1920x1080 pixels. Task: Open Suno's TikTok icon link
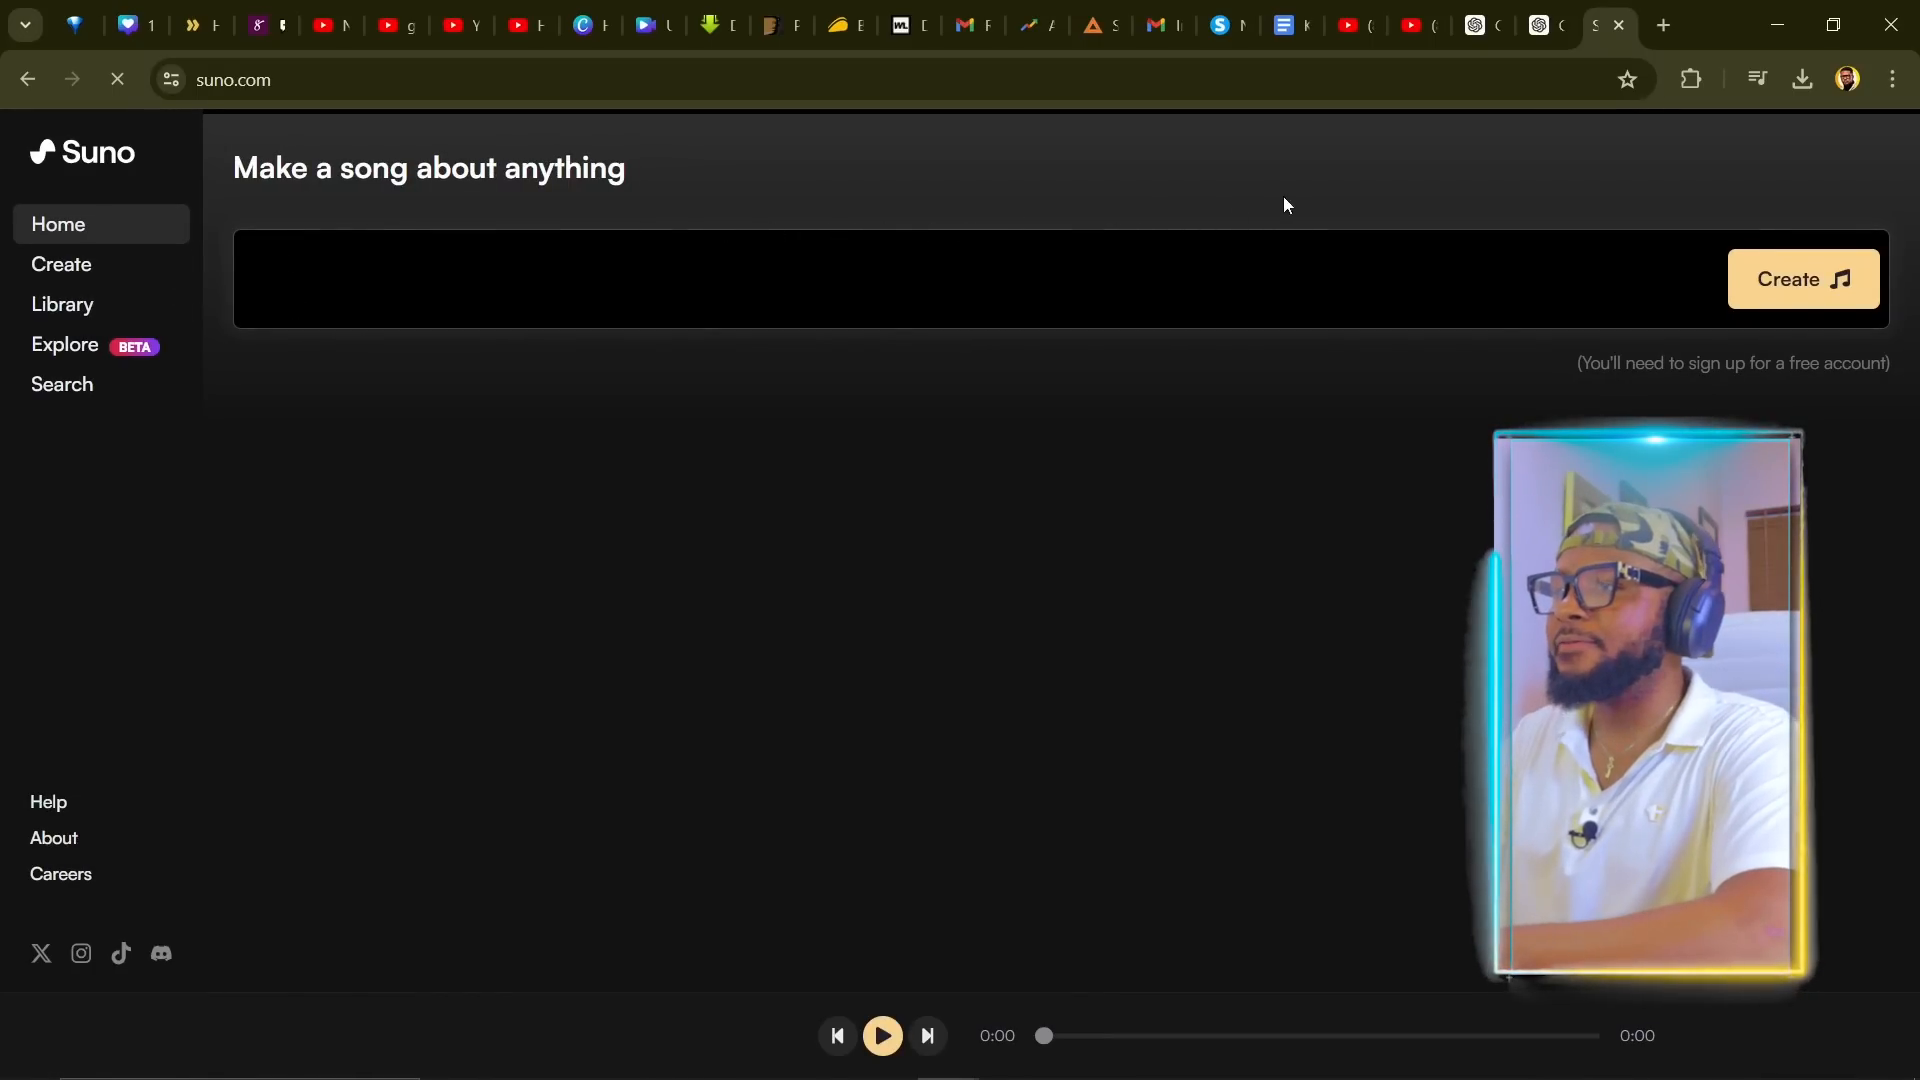(x=121, y=953)
